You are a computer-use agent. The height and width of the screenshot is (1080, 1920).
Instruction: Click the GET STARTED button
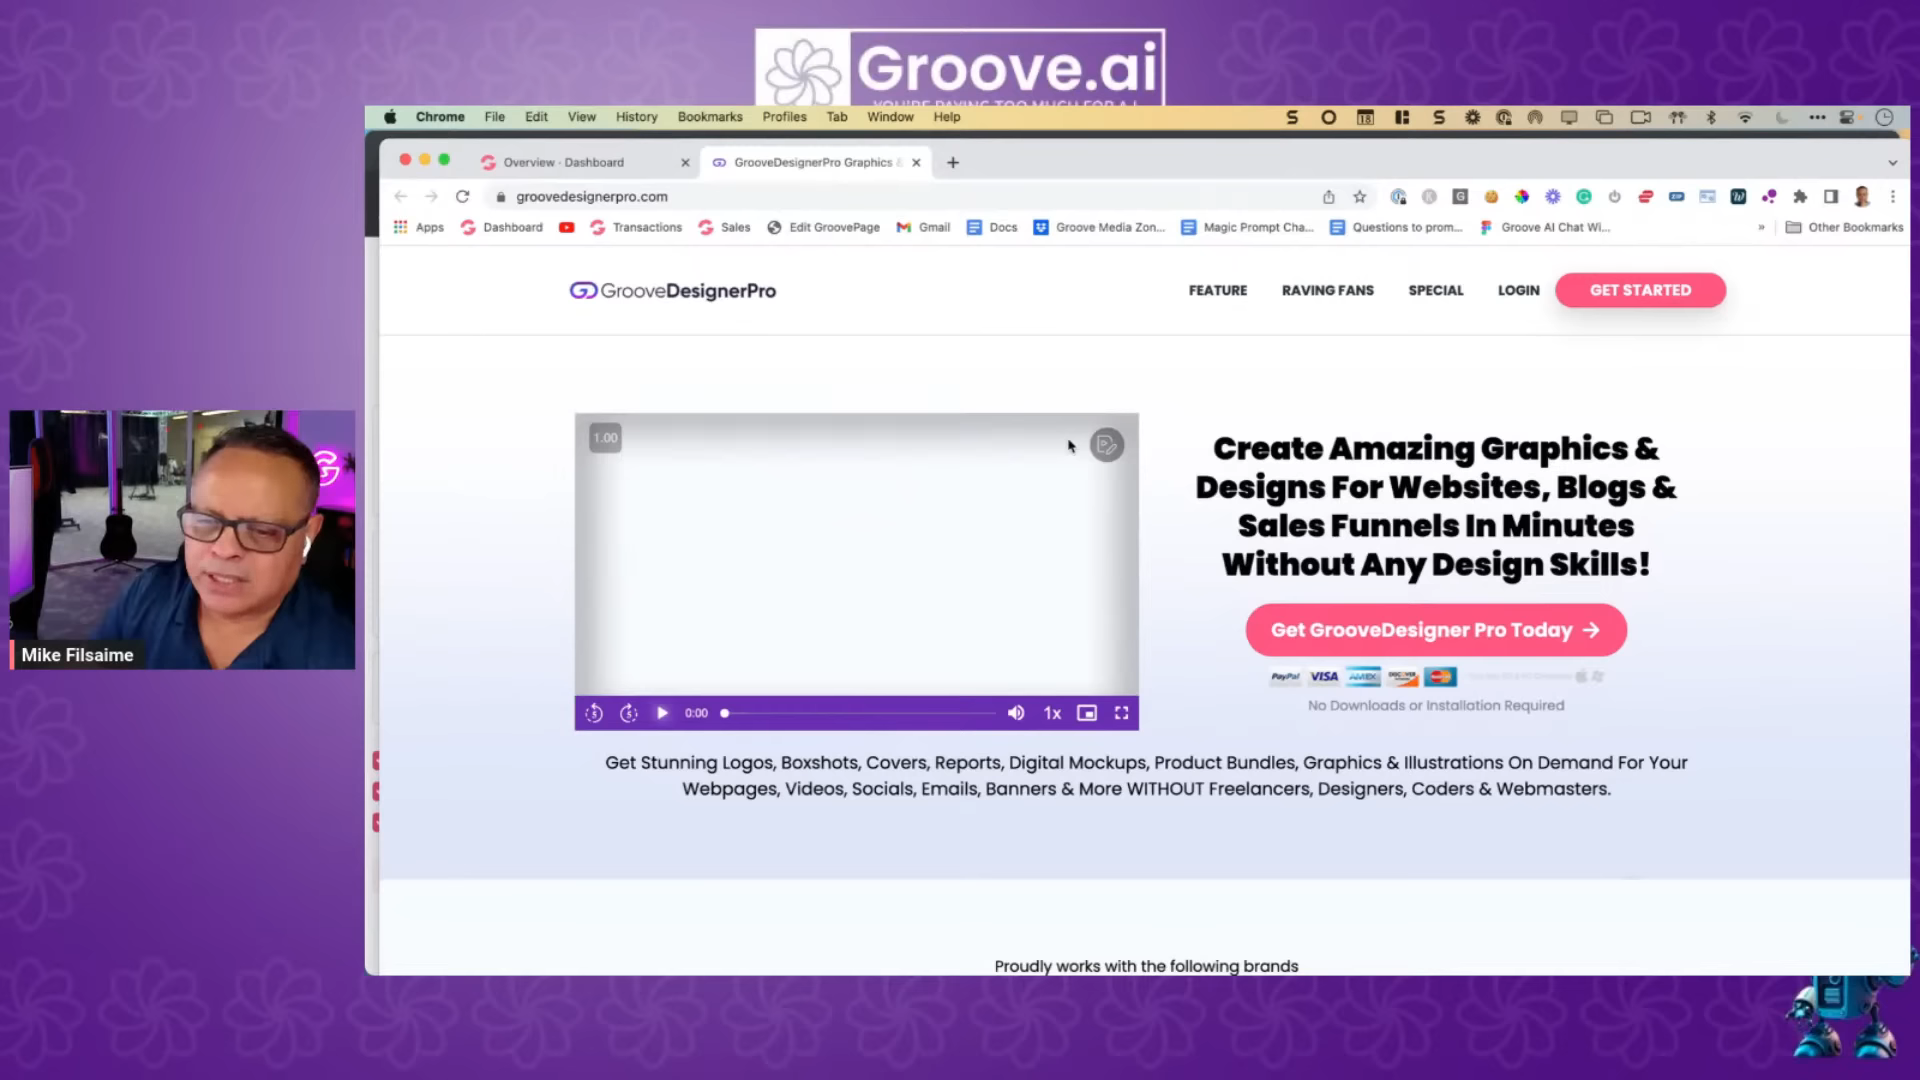(x=1641, y=291)
